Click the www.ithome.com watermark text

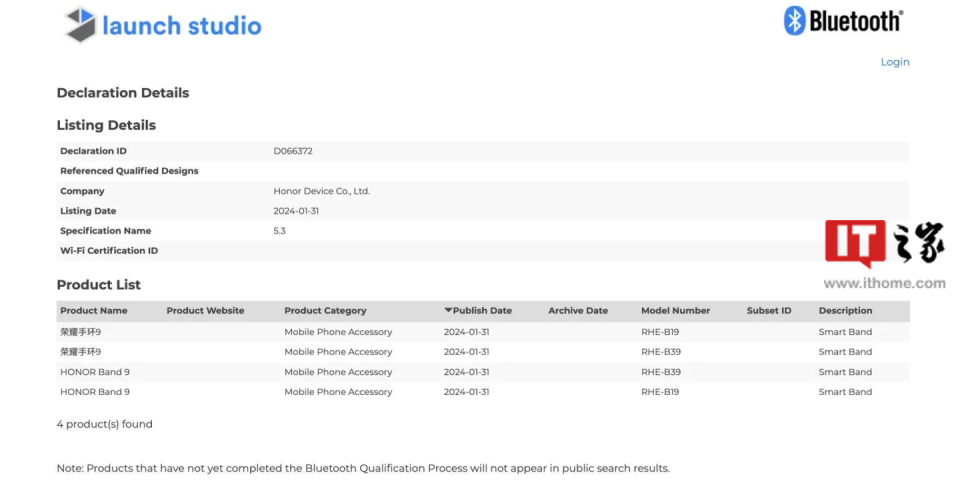pos(884,283)
